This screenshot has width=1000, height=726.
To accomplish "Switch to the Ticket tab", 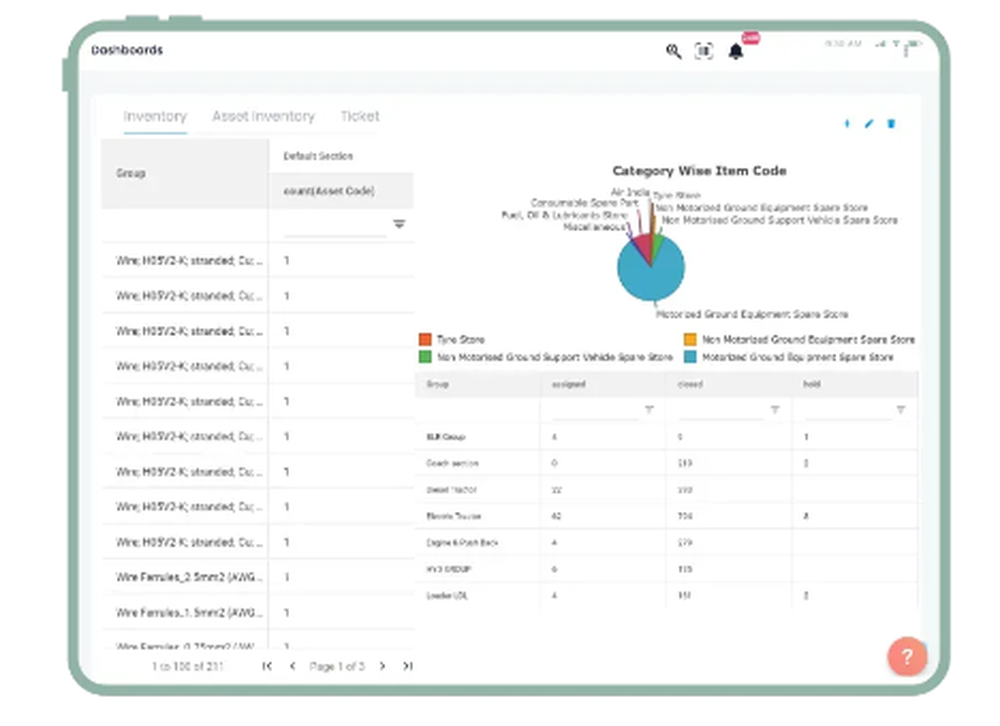I will pos(360,117).
